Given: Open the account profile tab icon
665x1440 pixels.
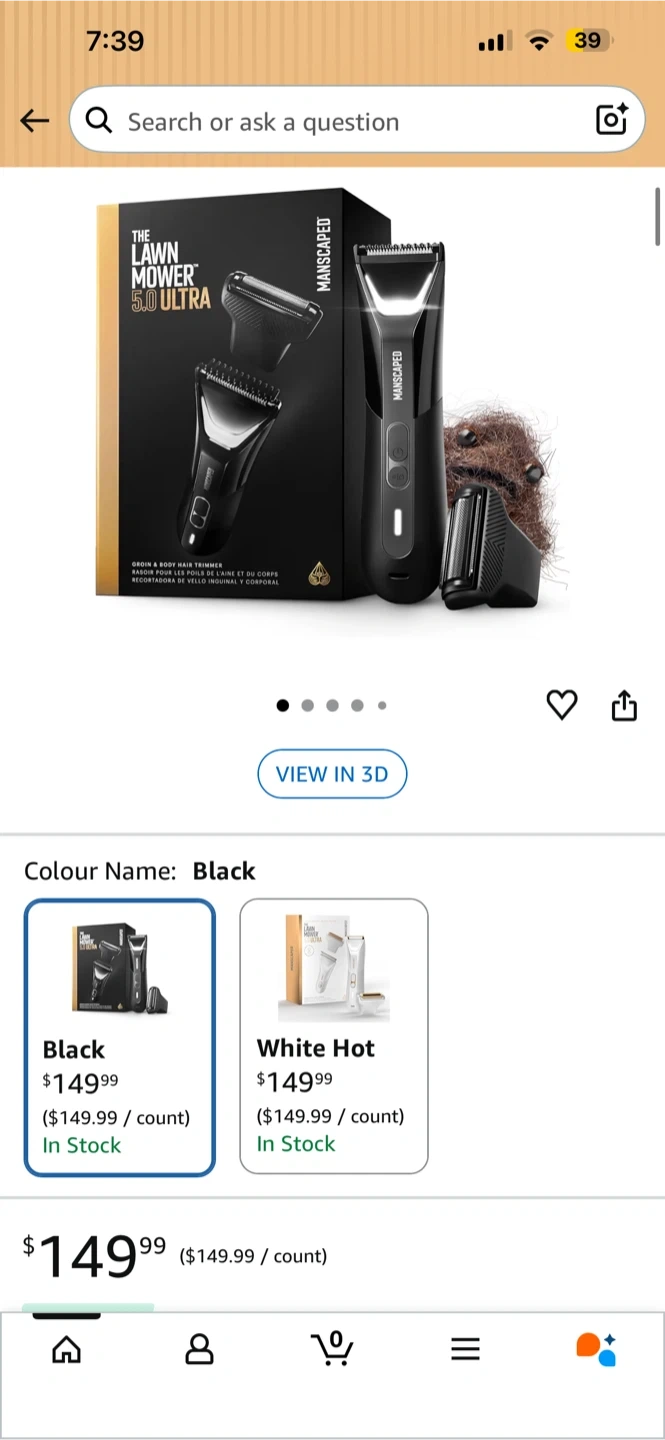Looking at the screenshot, I should pyautogui.click(x=200, y=1349).
